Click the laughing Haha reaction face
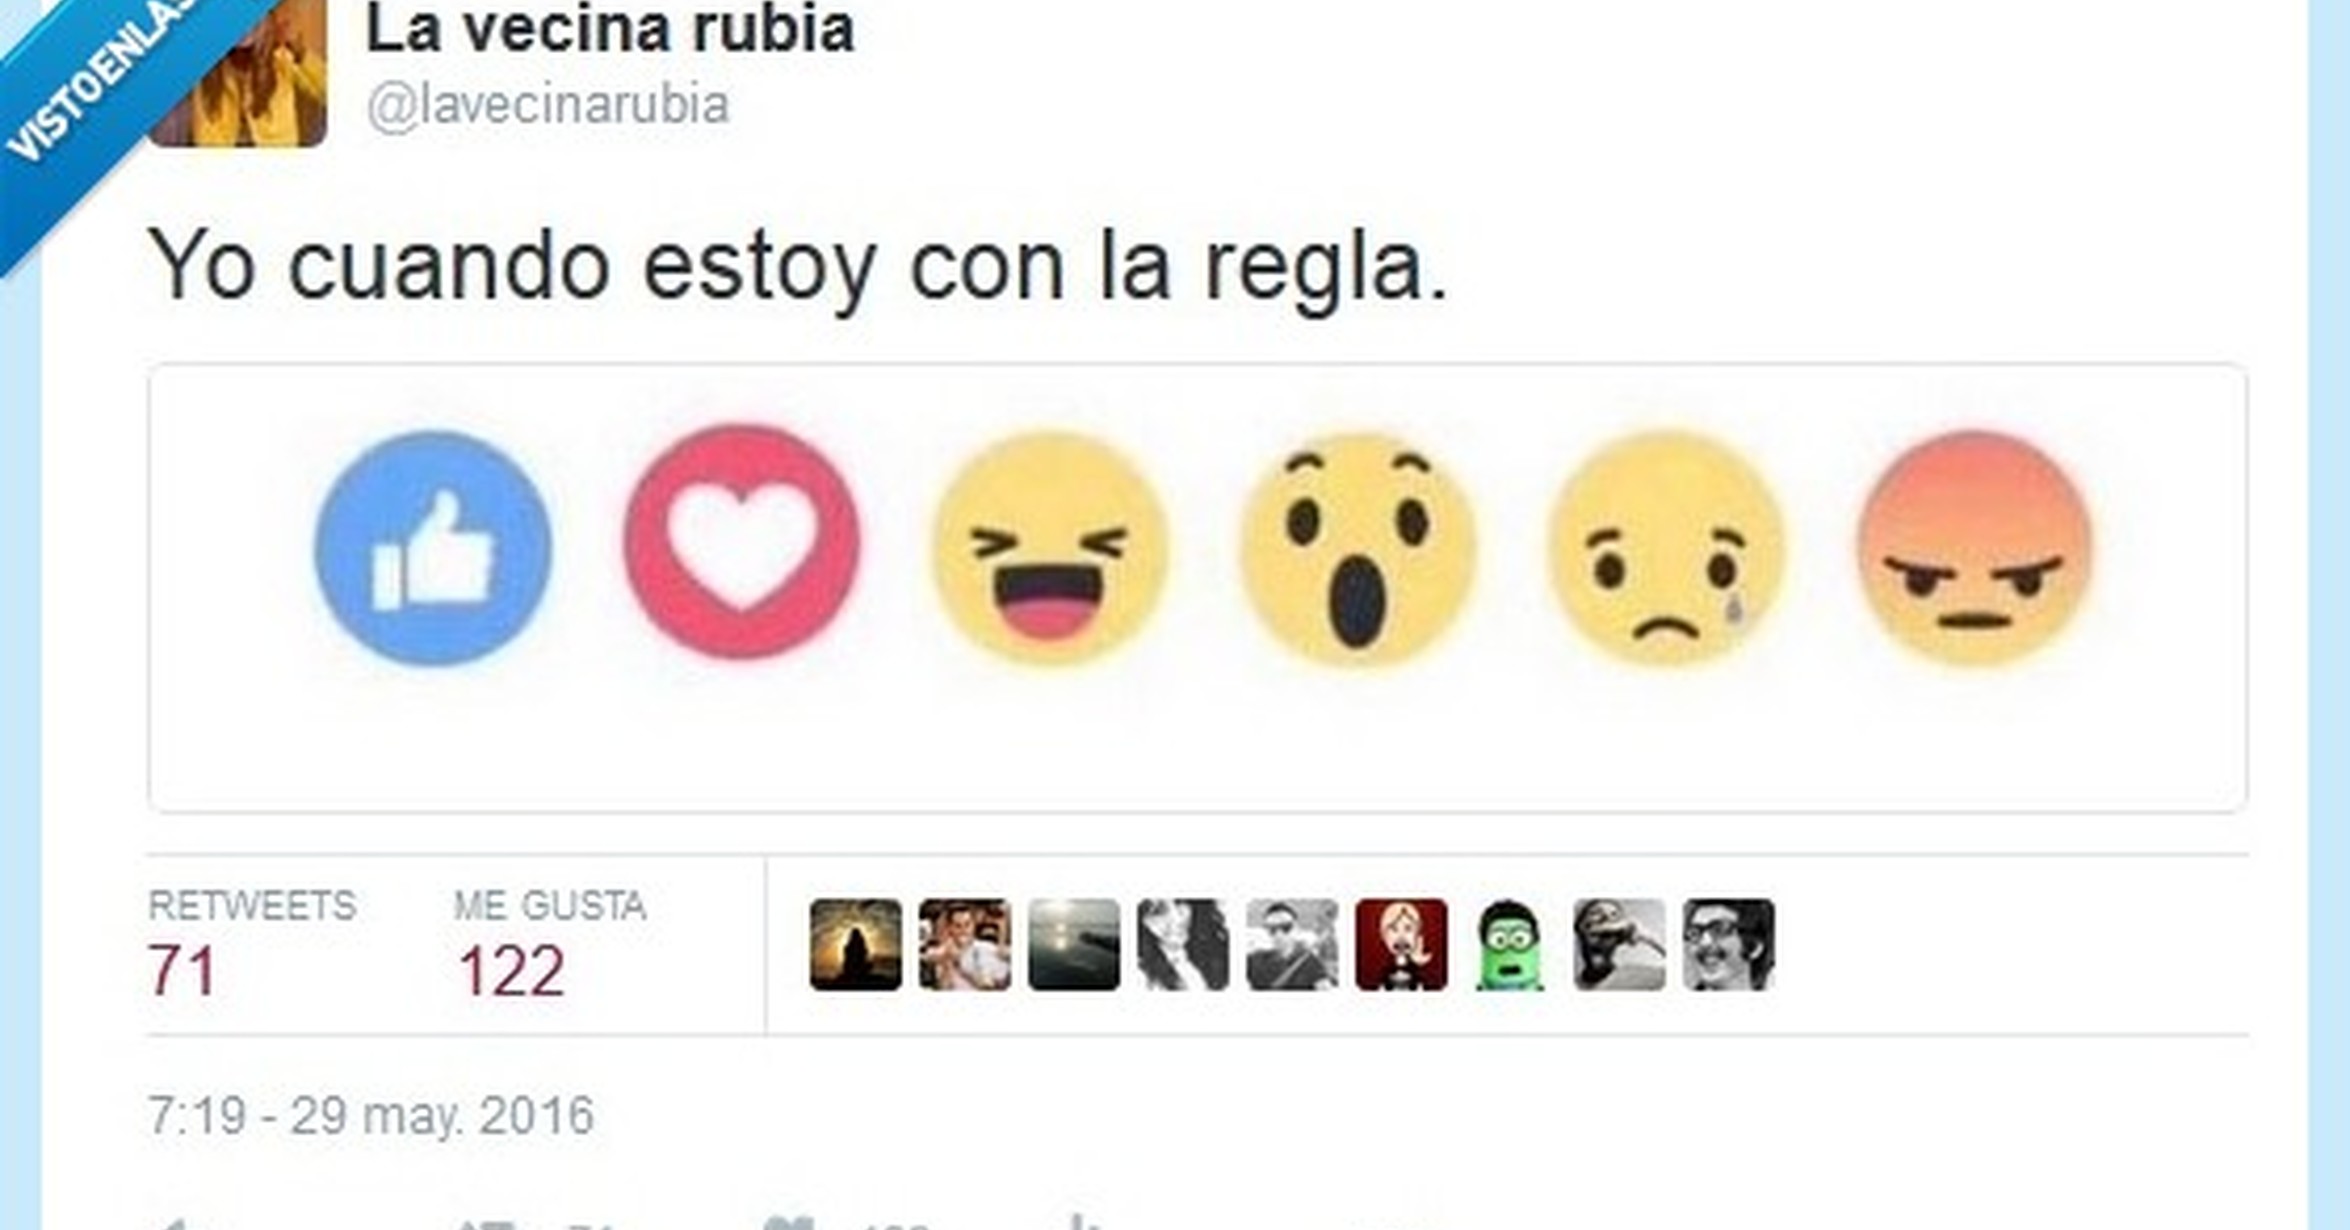This screenshot has width=2350, height=1230. pos(1050,548)
